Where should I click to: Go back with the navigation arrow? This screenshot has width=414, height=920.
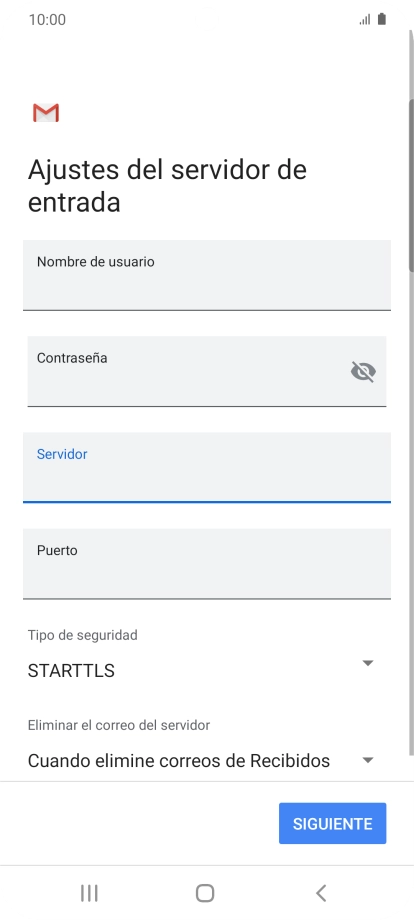point(321,893)
